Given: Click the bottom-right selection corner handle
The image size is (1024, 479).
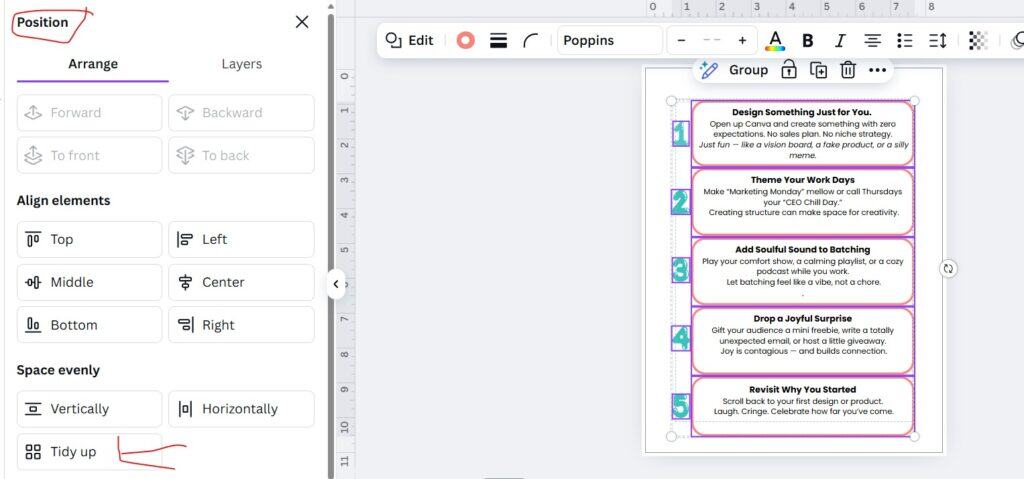Looking at the screenshot, I should tap(914, 437).
